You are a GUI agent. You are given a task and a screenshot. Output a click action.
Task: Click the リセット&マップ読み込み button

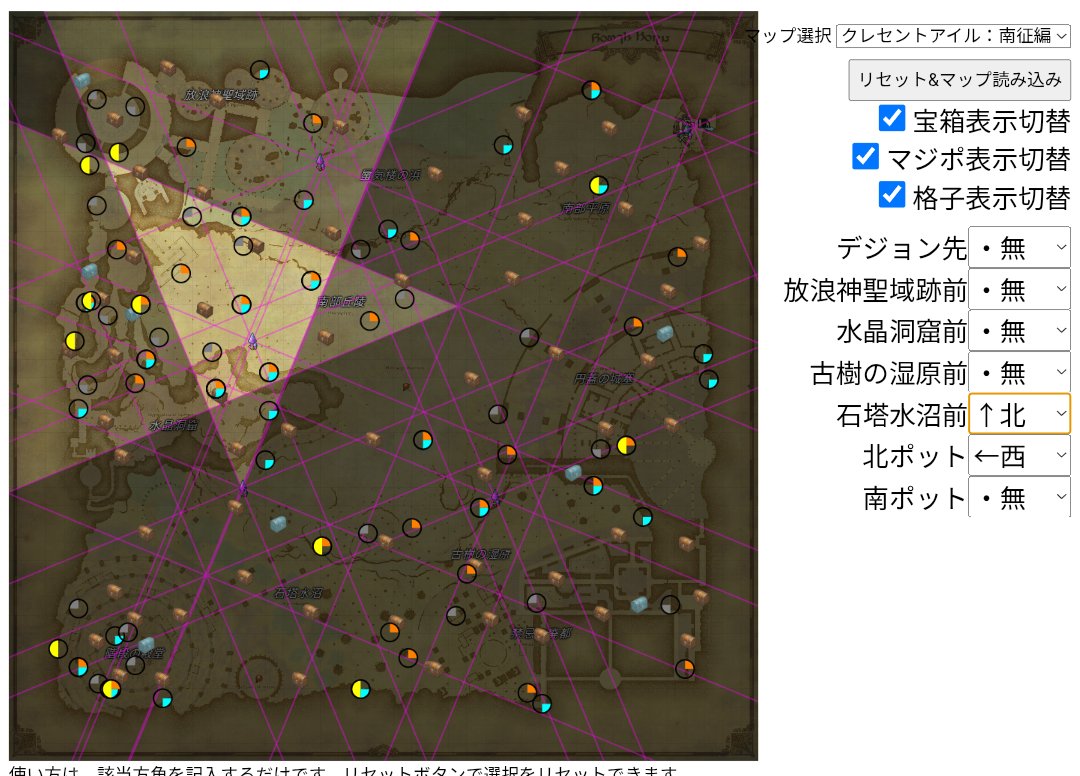click(x=959, y=80)
